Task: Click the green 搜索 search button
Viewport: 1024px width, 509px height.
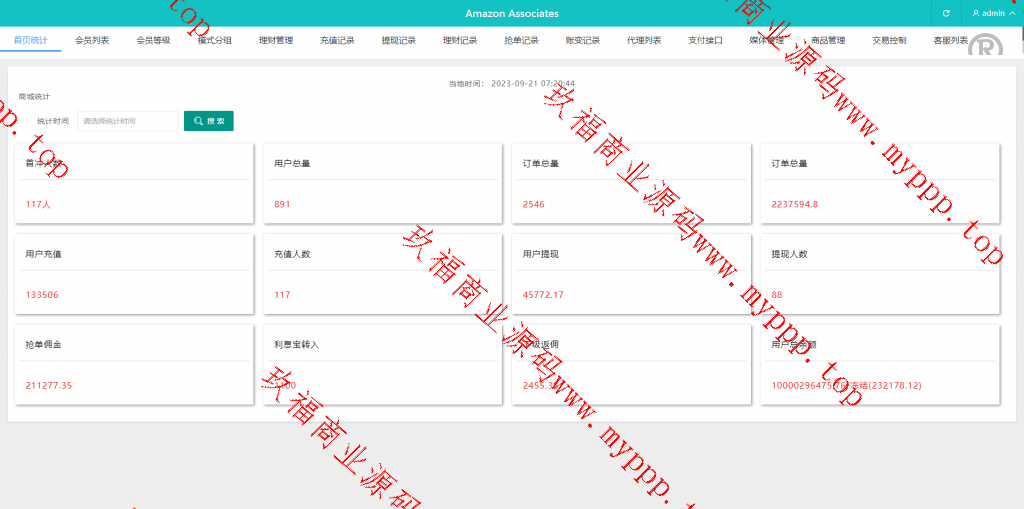Action: click(208, 121)
